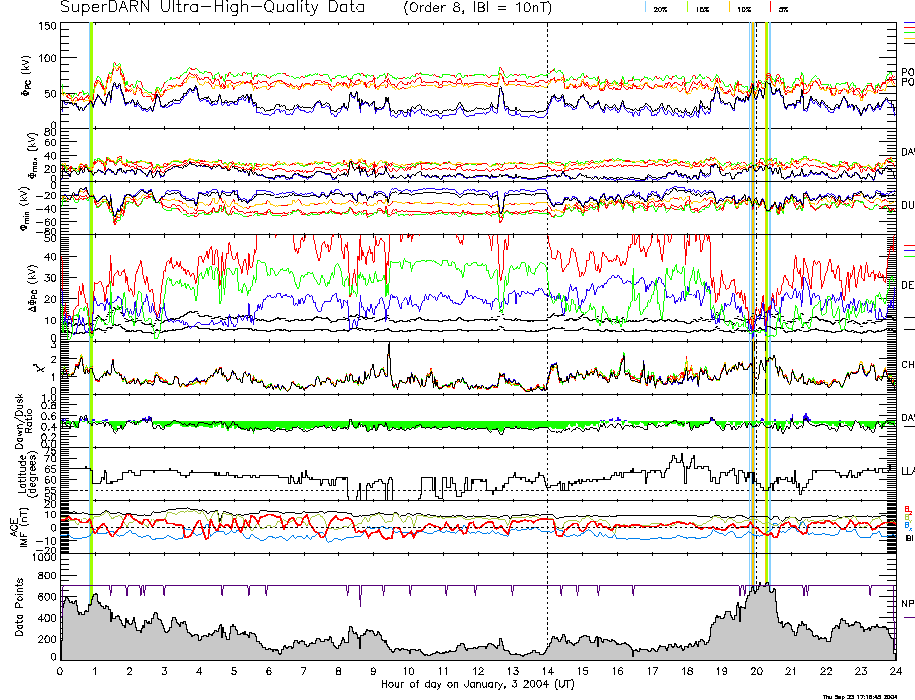Click hour tick label "17" on the x-axis
The height and width of the screenshot is (700, 915).
pos(652,671)
